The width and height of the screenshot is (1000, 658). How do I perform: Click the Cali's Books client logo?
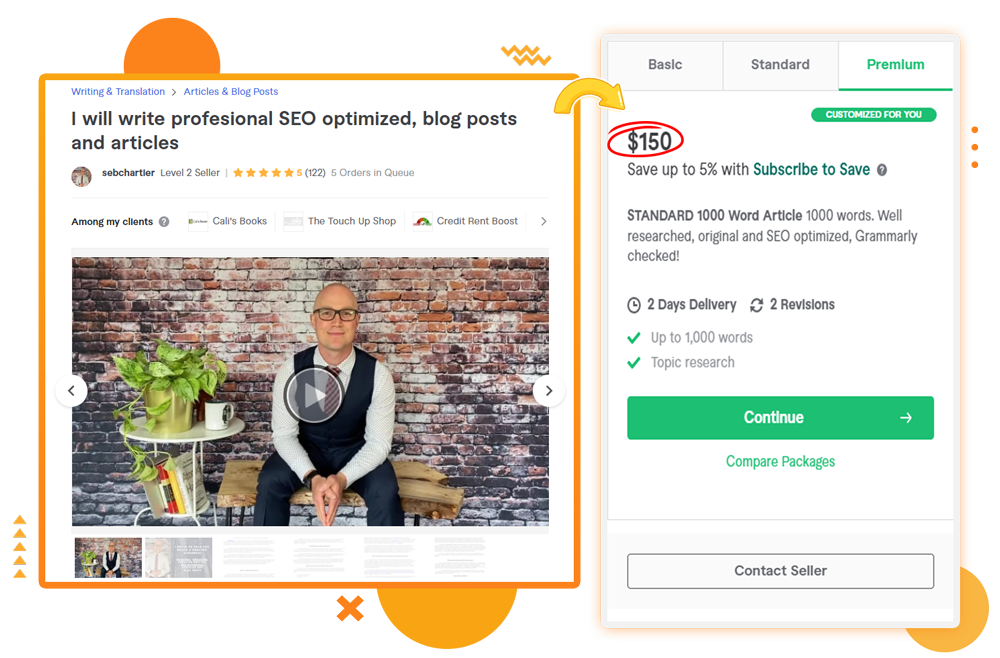point(198,221)
